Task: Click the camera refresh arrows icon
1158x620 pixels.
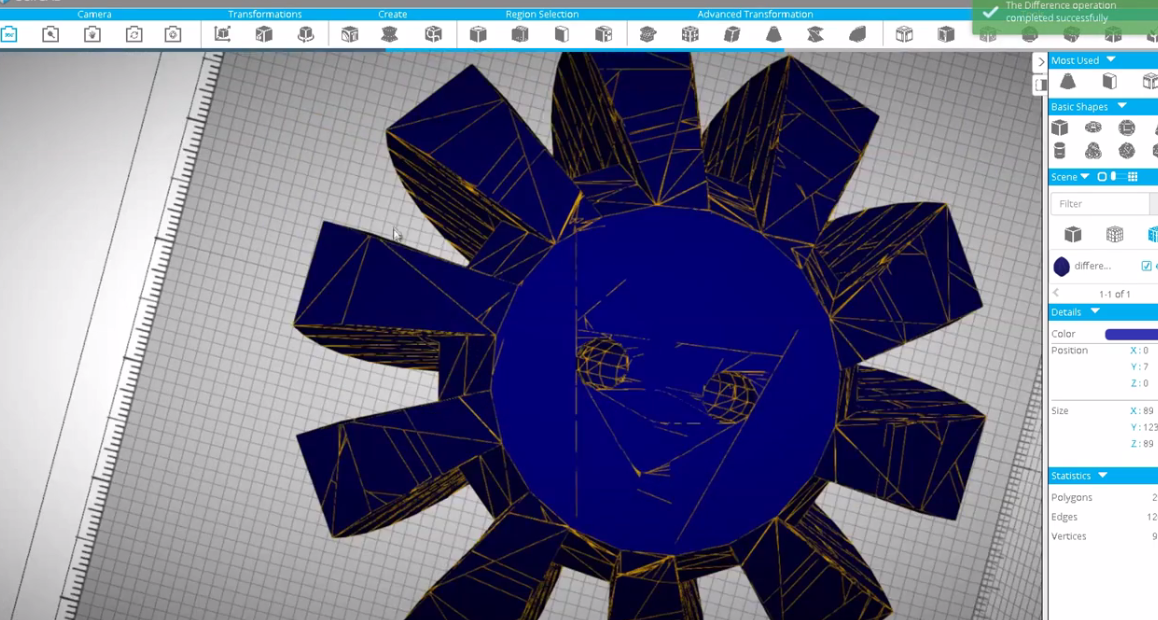Action: 134,34
